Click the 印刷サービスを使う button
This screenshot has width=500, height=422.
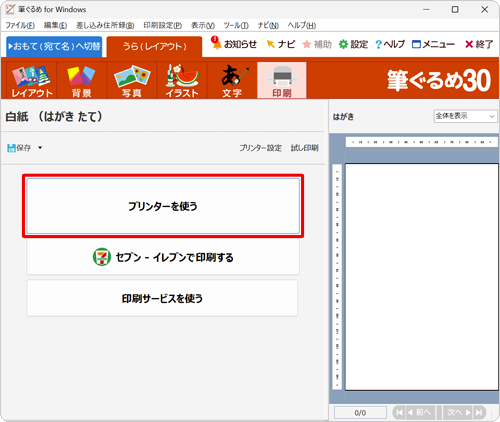(162, 298)
